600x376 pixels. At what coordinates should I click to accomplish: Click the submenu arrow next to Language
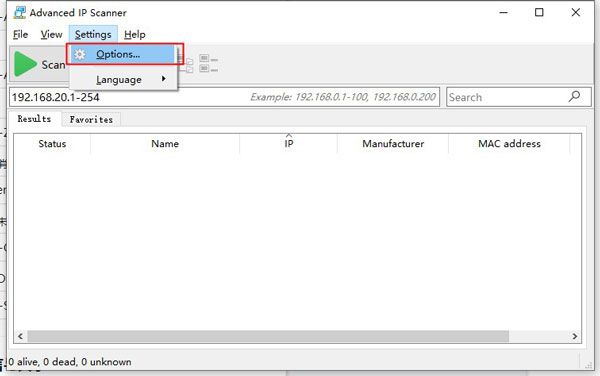[164, 79]
